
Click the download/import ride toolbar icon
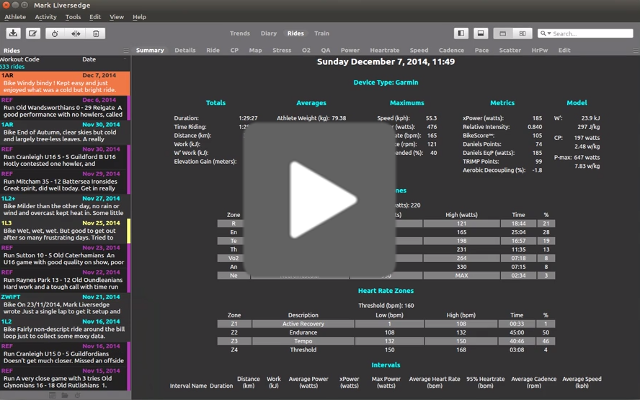point(13,33)
